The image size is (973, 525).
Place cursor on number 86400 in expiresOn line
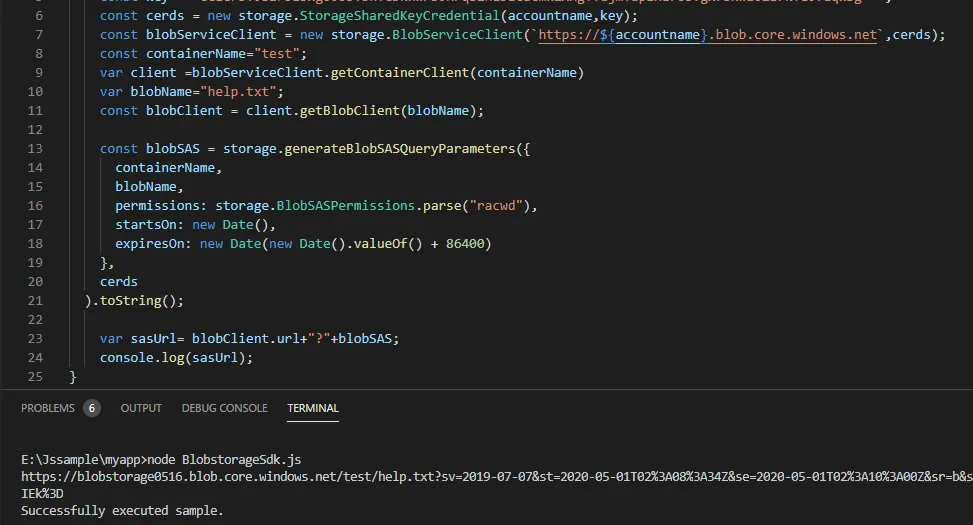point(465,244)
